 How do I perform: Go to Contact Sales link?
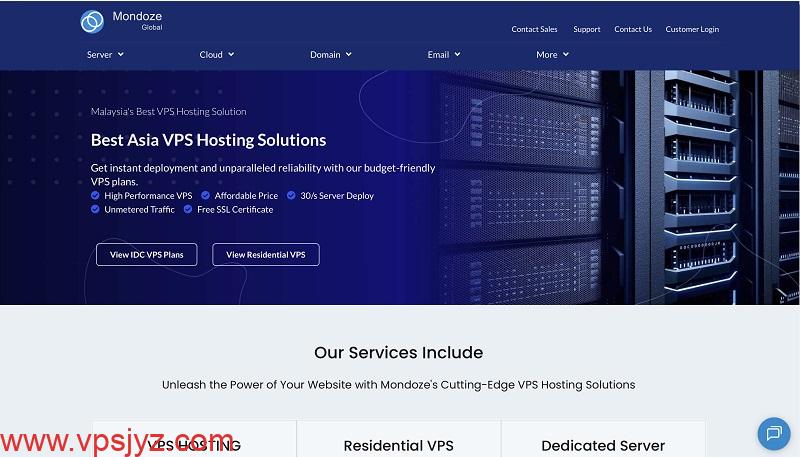(x=534, y=29)
